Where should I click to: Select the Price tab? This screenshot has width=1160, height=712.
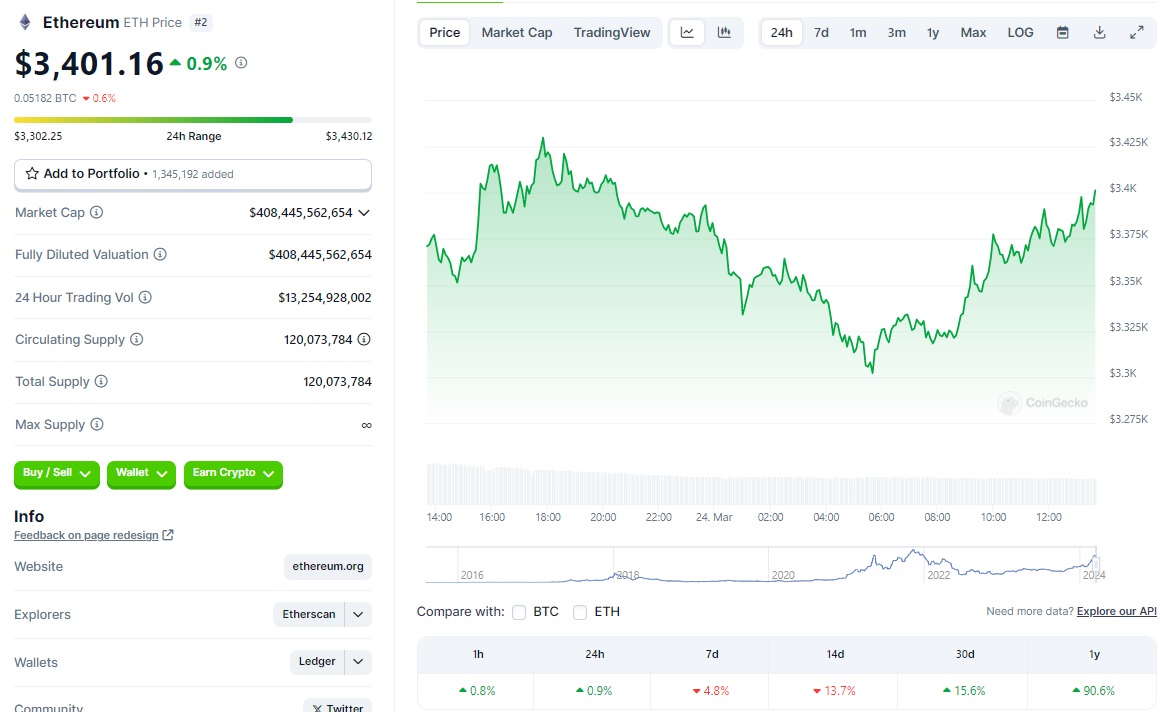445,33
